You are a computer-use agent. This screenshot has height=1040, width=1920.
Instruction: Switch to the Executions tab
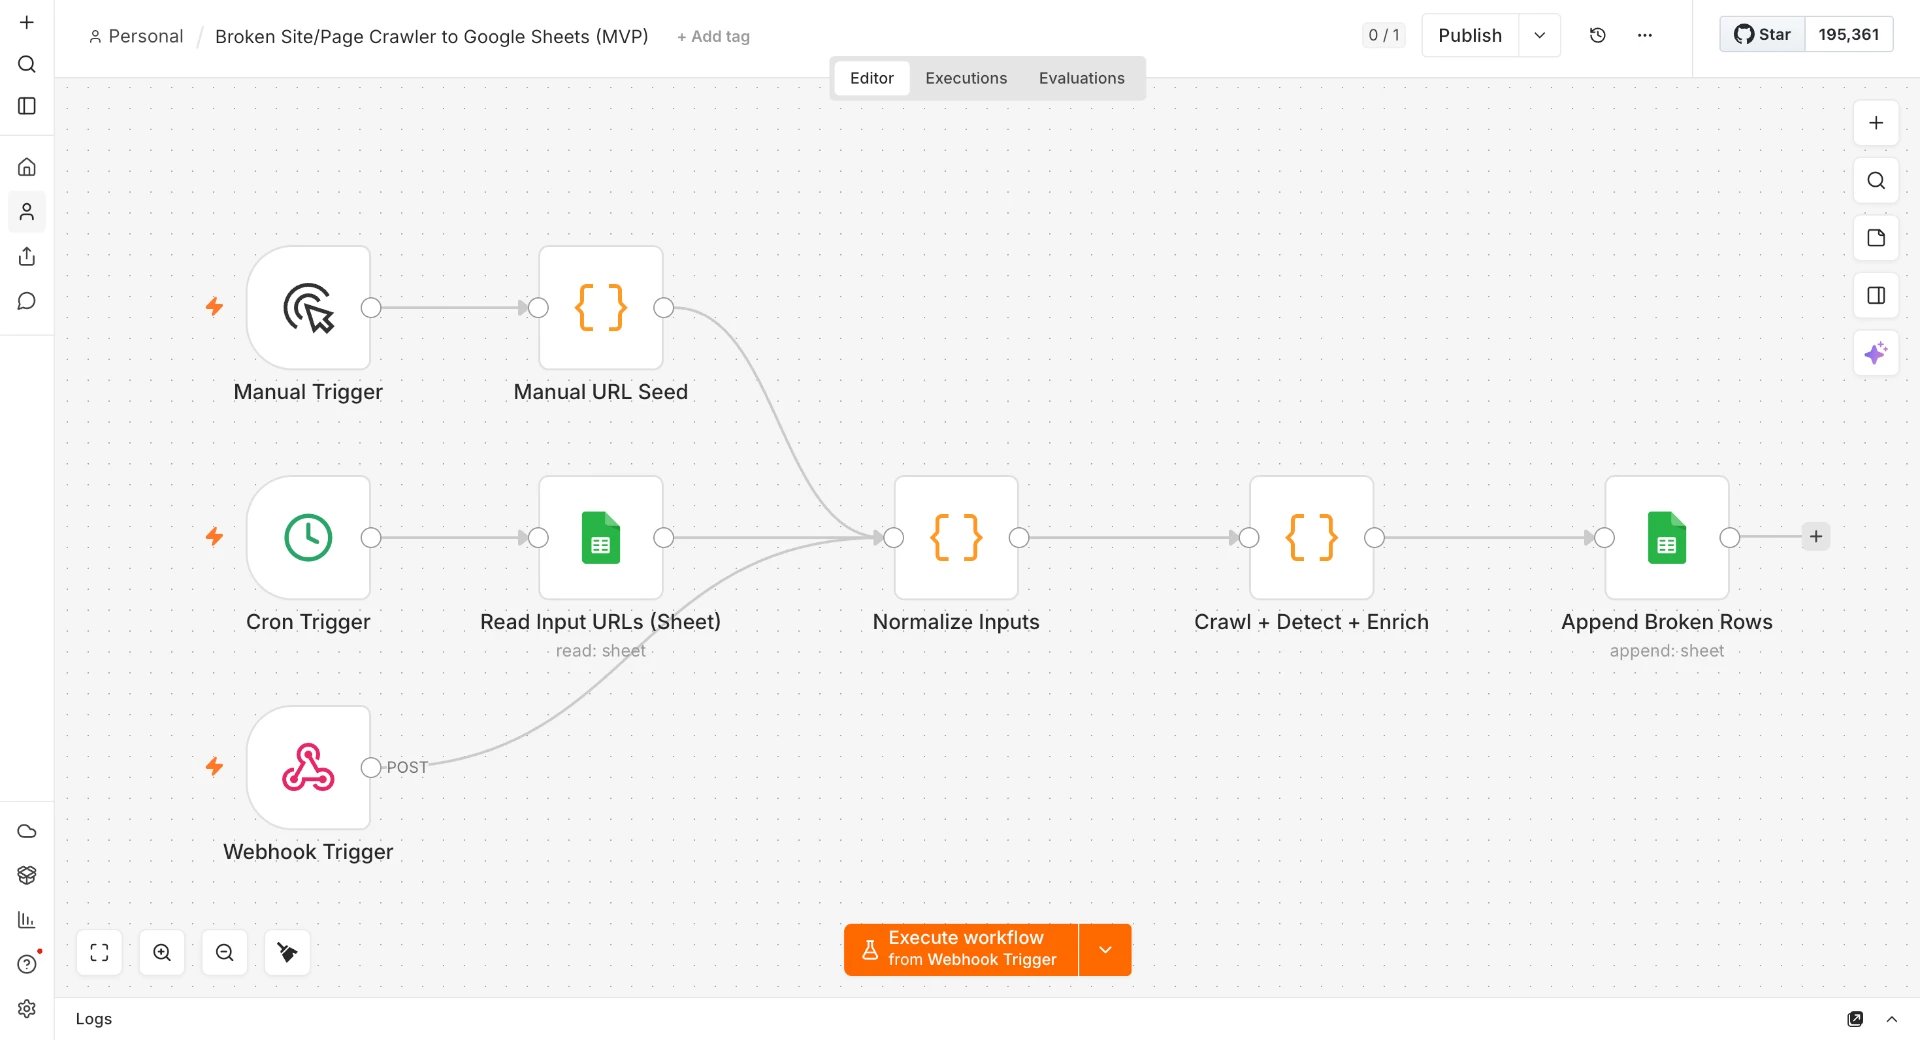[x=966, y=78]
